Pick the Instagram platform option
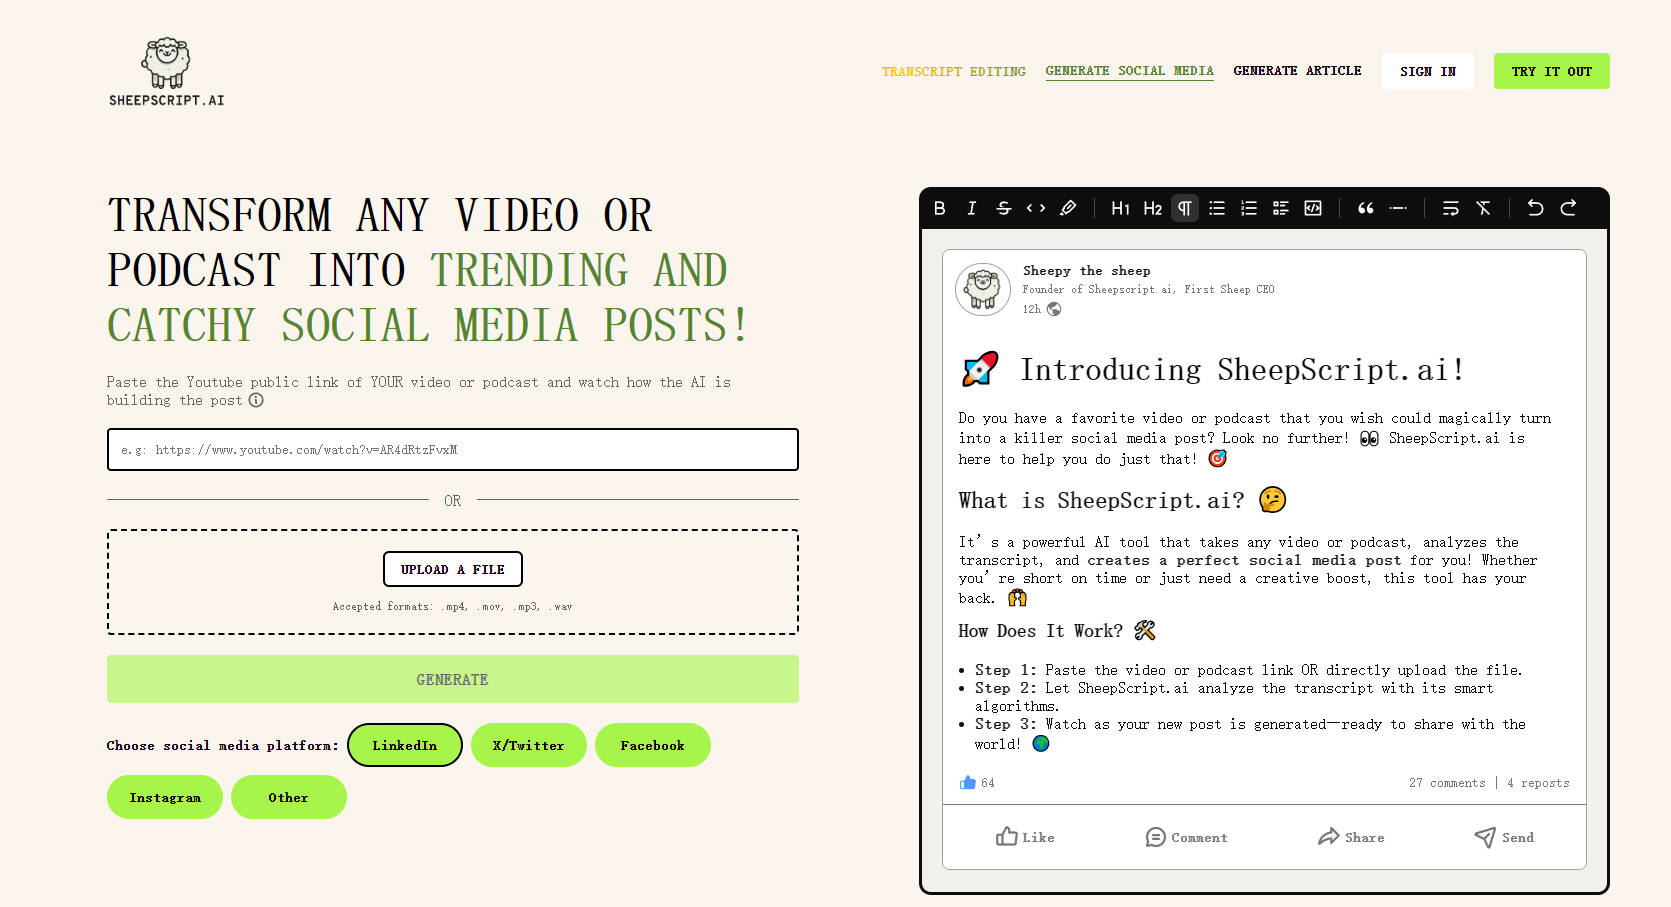1671x907 pixels. [x=165, y=797]
